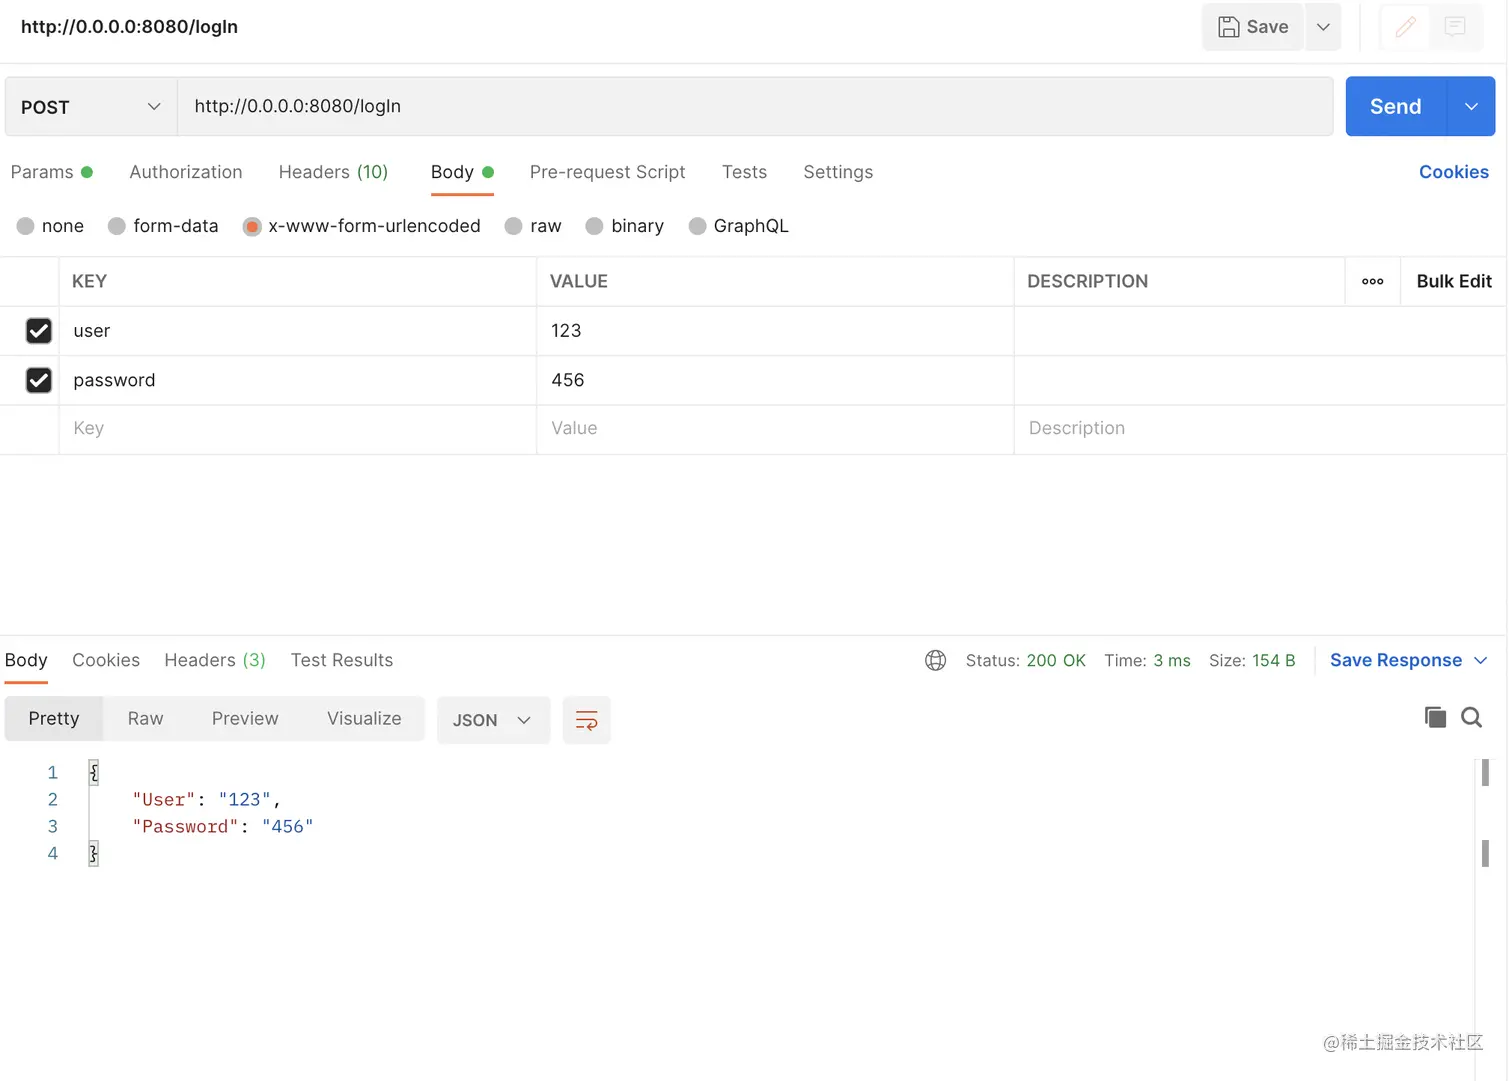The width and height of the screenshot is (1512, 1081).
Task: Copy response with the copy icon
Action: [1435, 717]
